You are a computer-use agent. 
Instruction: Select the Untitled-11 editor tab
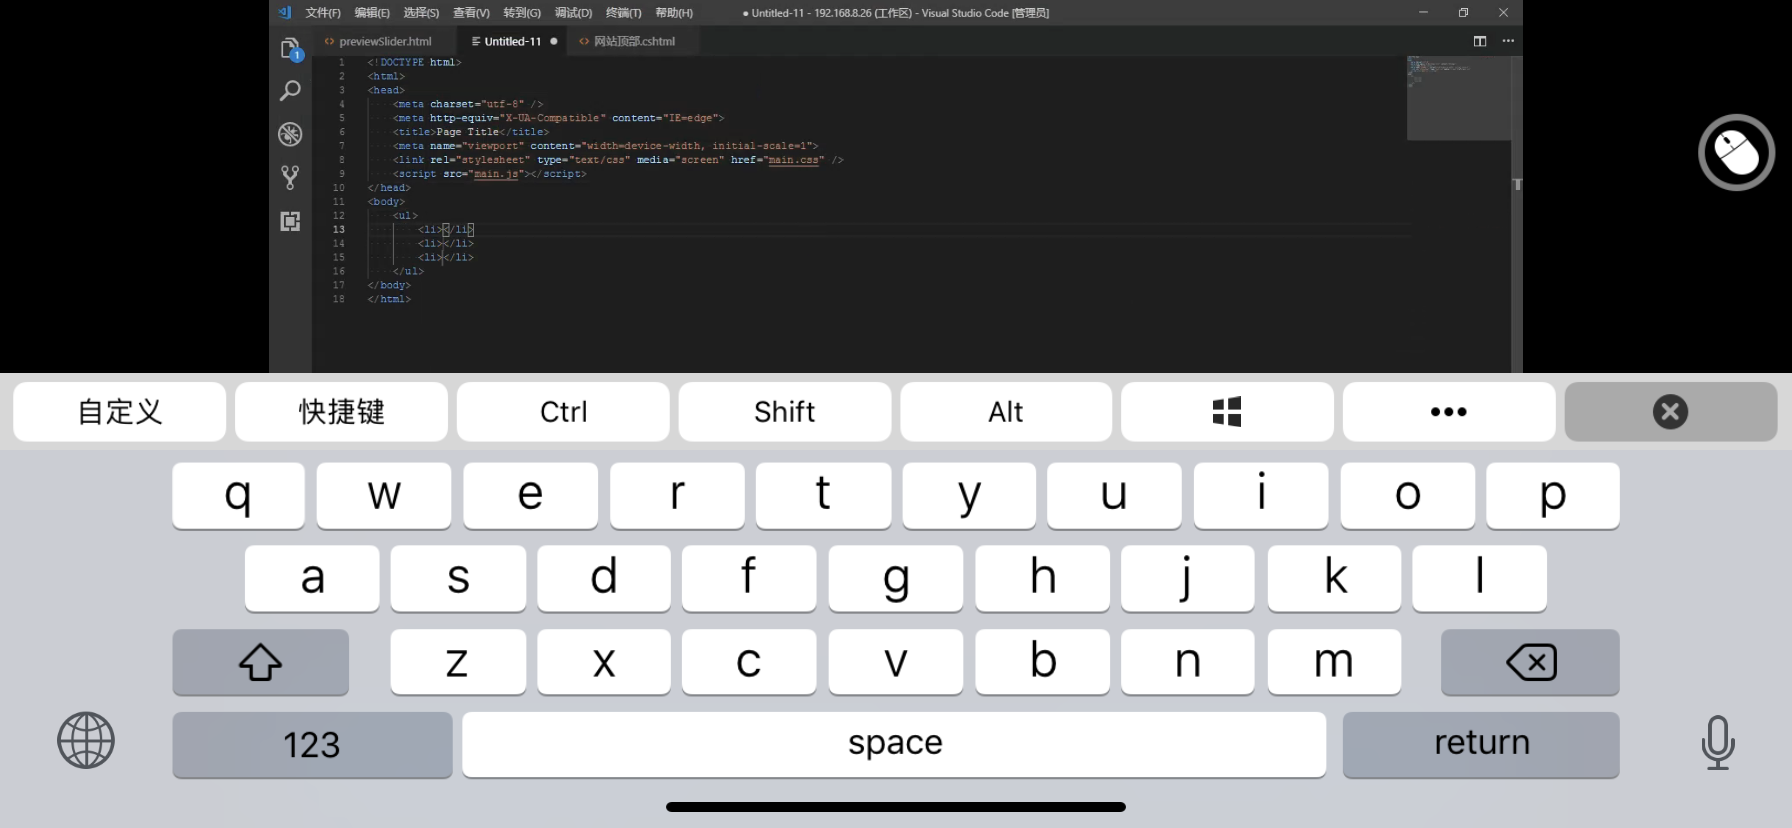coord(512,41)
